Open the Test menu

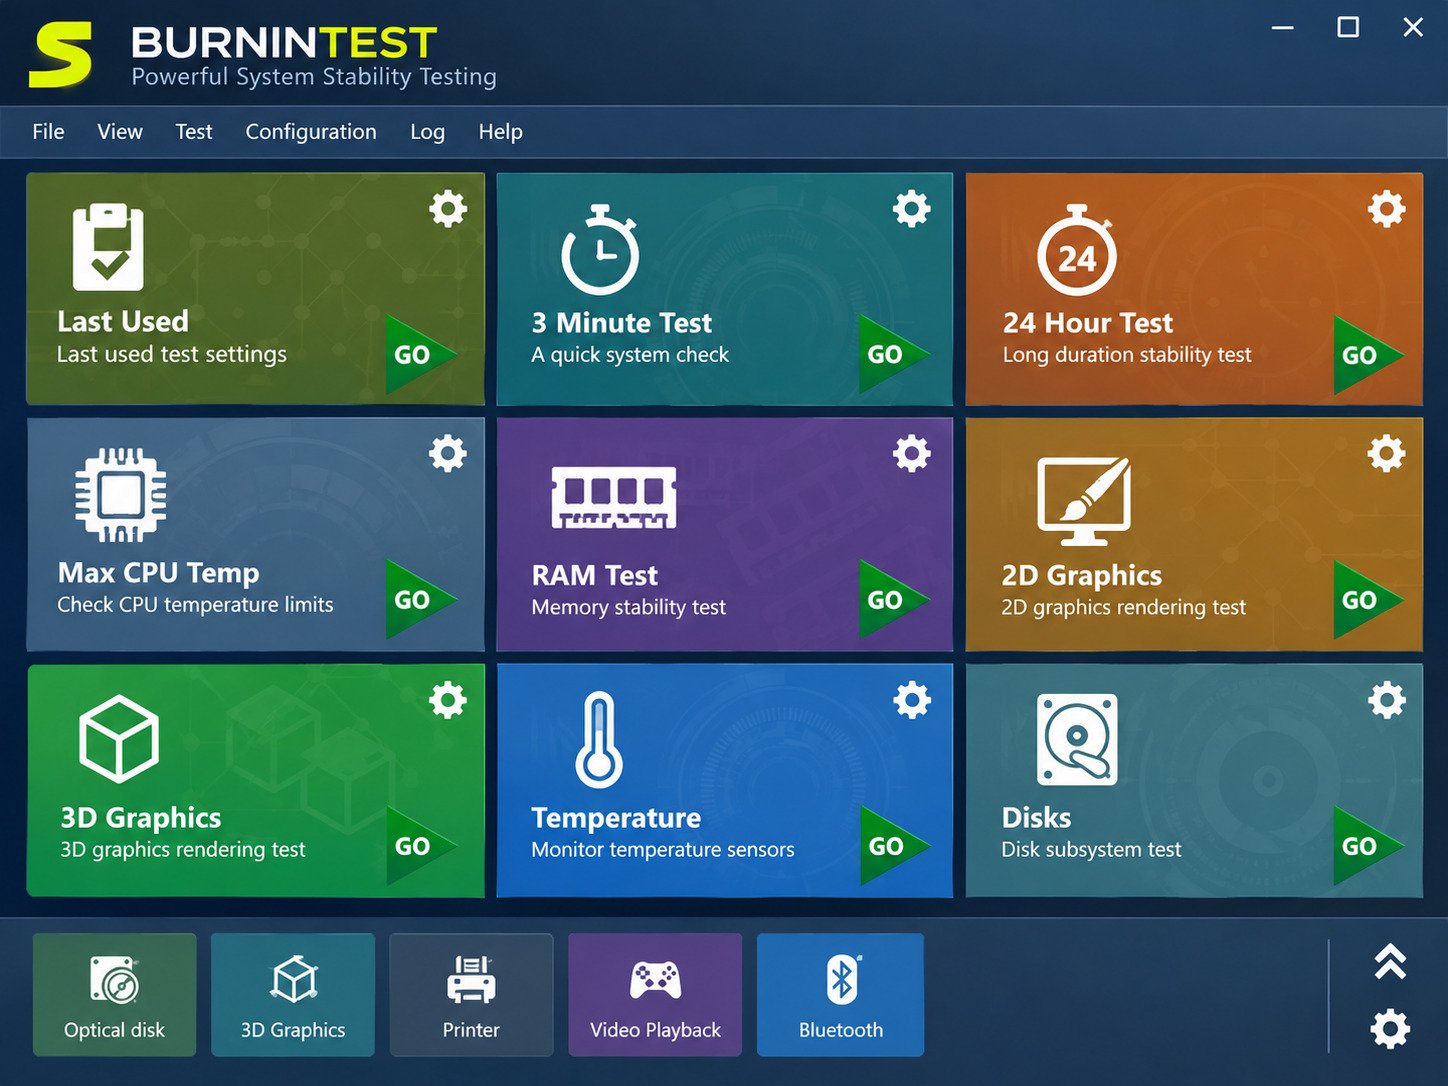(x=194, y=132)
